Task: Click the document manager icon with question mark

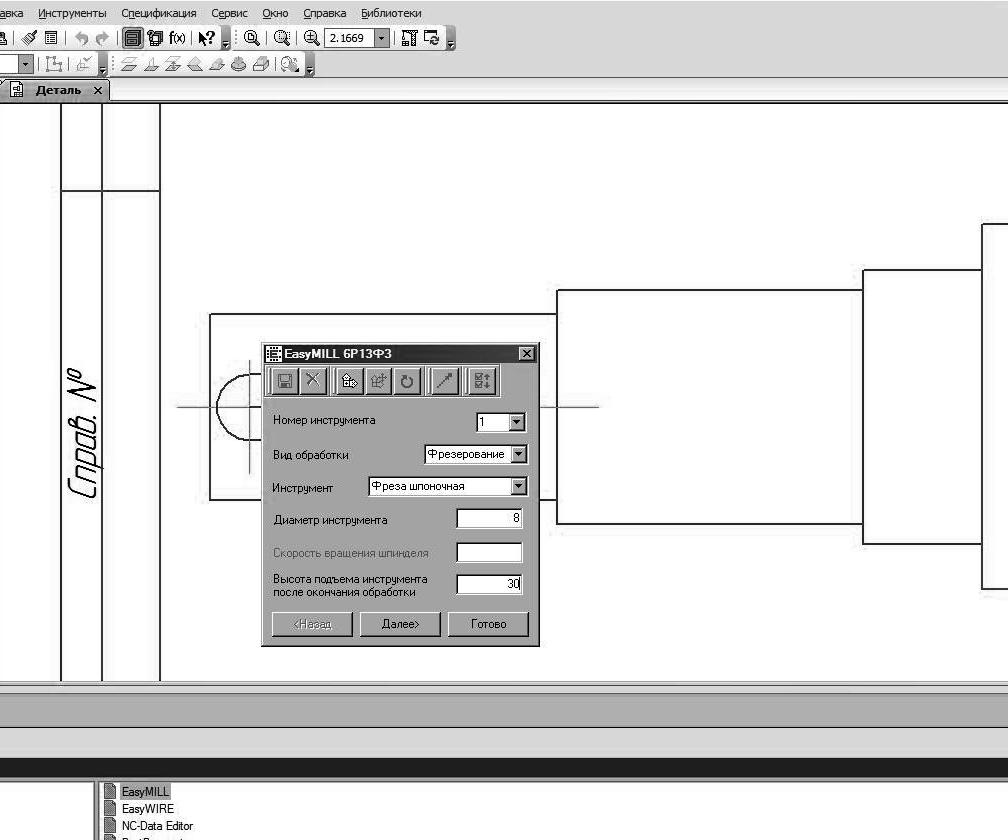Action: click(155, 38)
